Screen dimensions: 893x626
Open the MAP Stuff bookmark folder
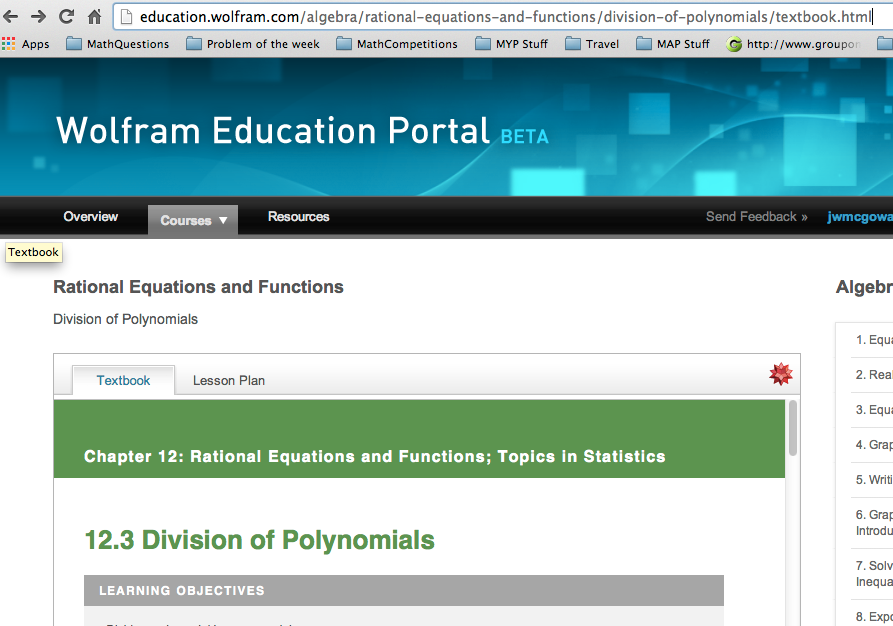pyautogui.click(x=673, y=44)
